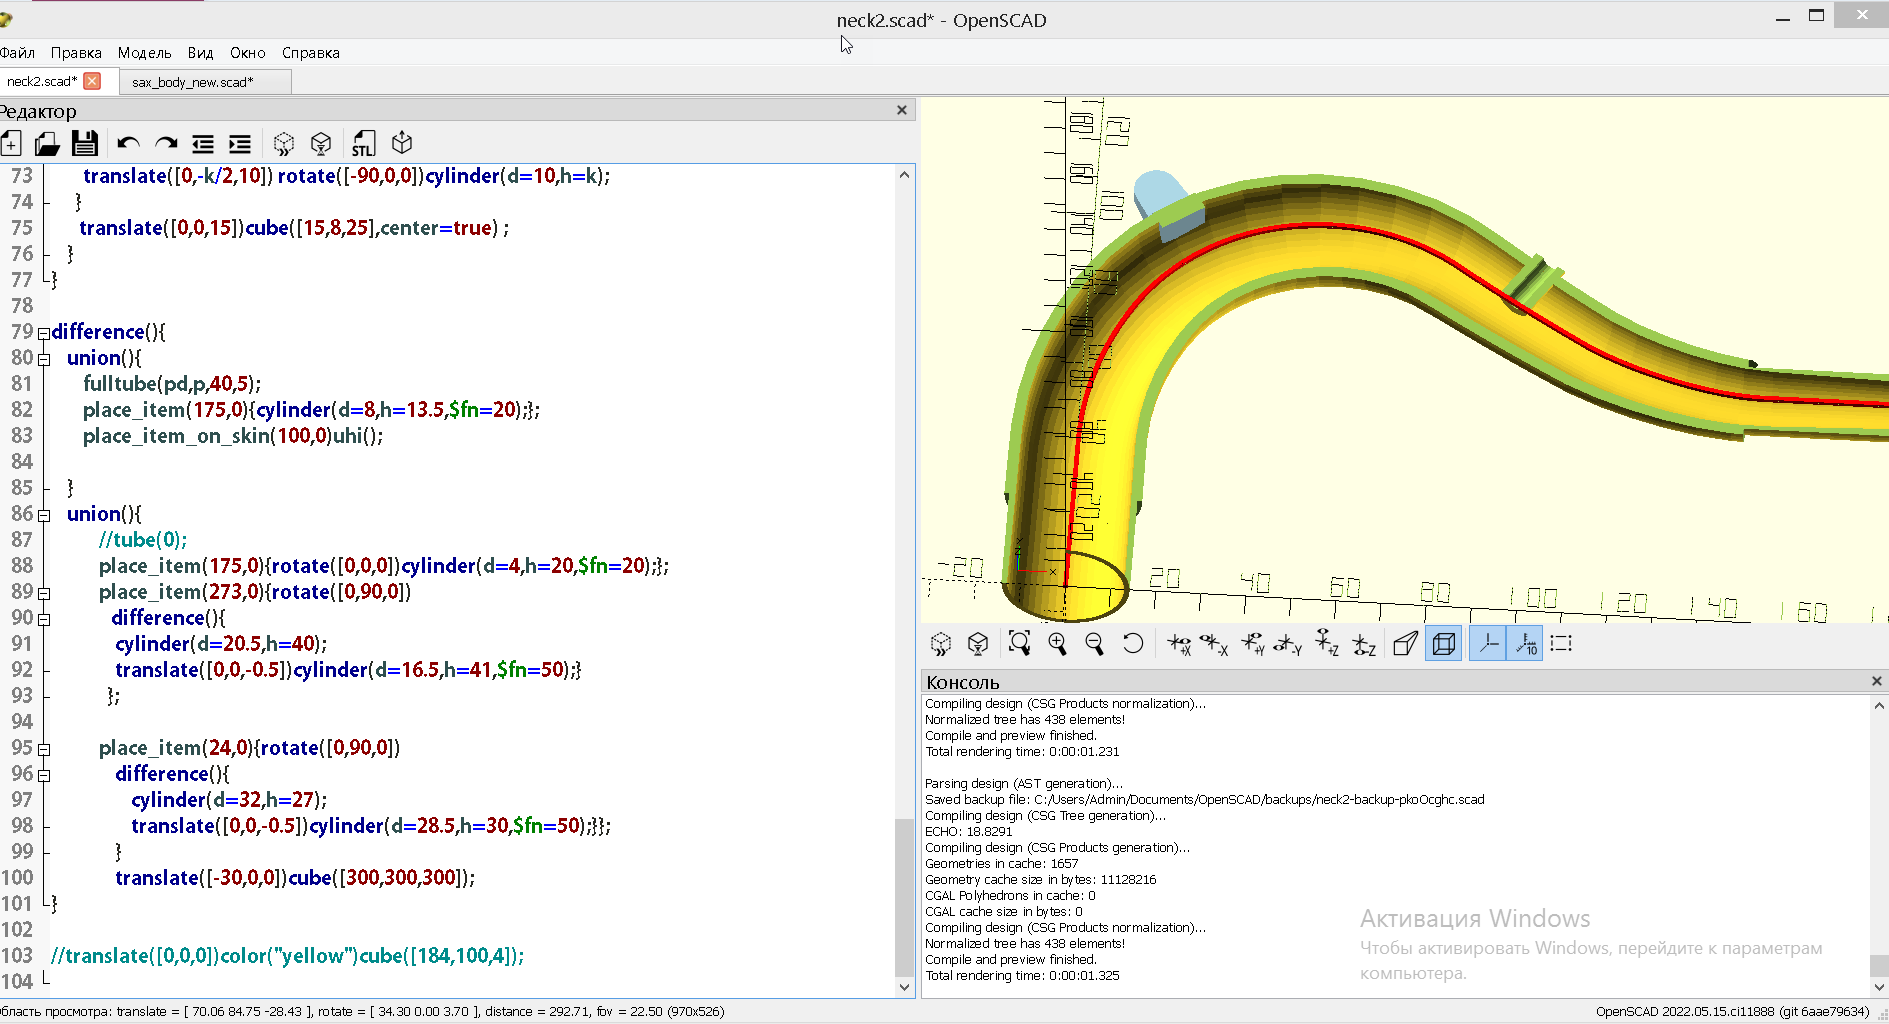Toggle the Show Axes button

[1488, 644]
